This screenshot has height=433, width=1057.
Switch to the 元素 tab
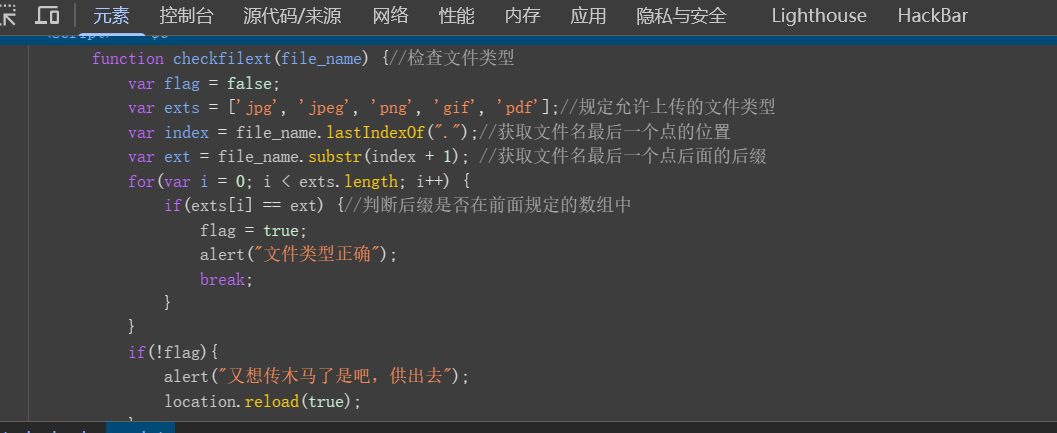click(x=111, y=16)
